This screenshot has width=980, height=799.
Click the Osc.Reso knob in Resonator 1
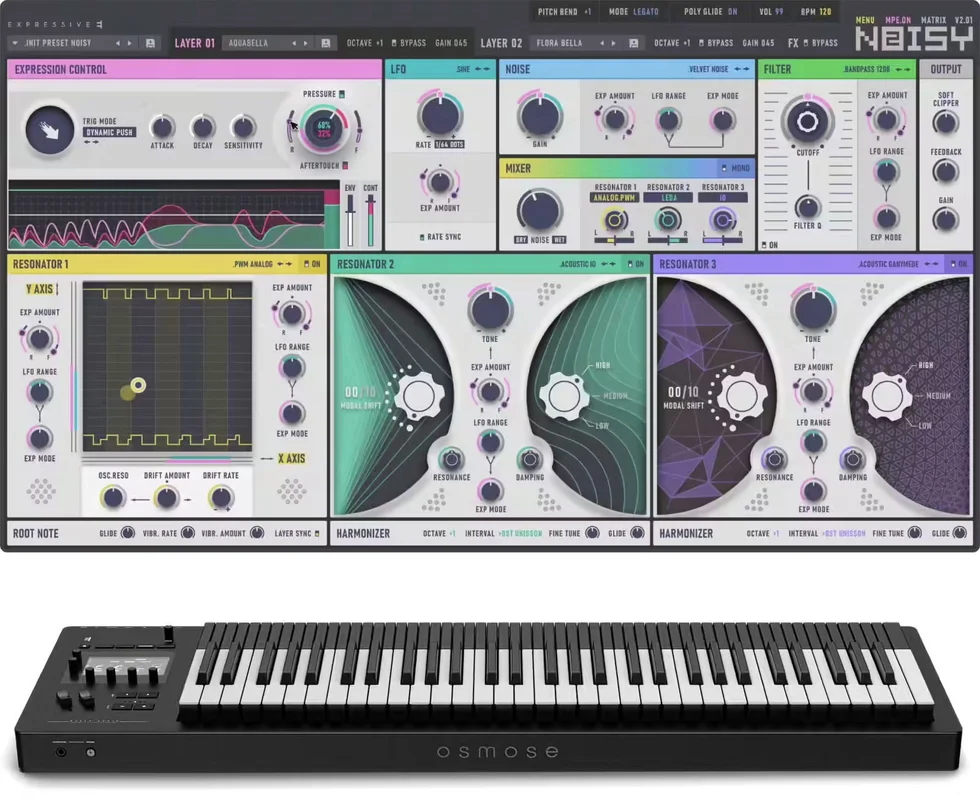click(x=113, y=498)
